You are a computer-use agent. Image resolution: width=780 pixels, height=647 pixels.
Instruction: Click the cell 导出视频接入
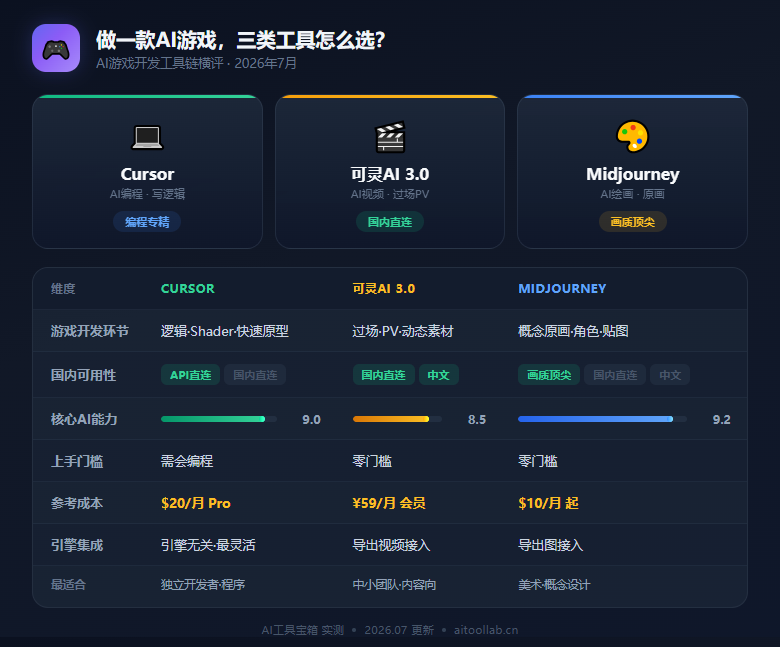click(x=391, y=545)
